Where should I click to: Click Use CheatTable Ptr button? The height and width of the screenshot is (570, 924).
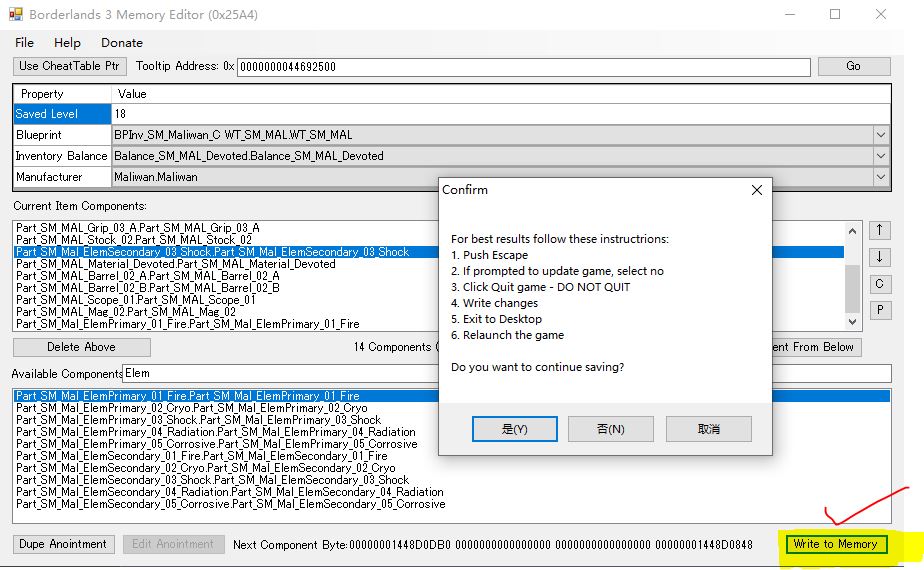point(70,66)
